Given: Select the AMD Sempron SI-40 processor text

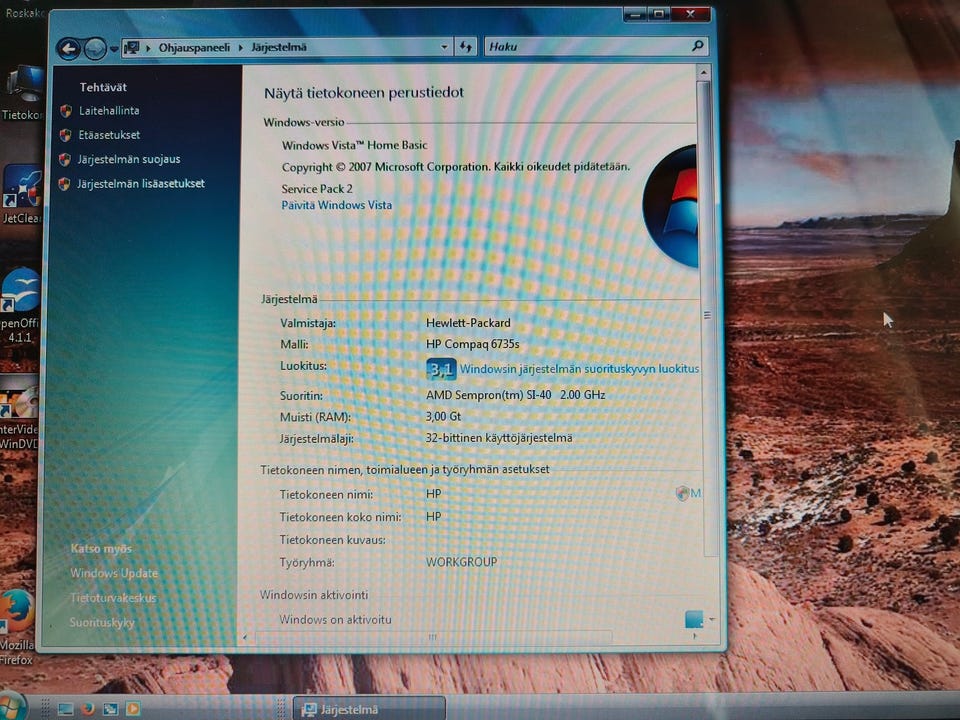Looking at the screenshot, I should click(516, 395).
